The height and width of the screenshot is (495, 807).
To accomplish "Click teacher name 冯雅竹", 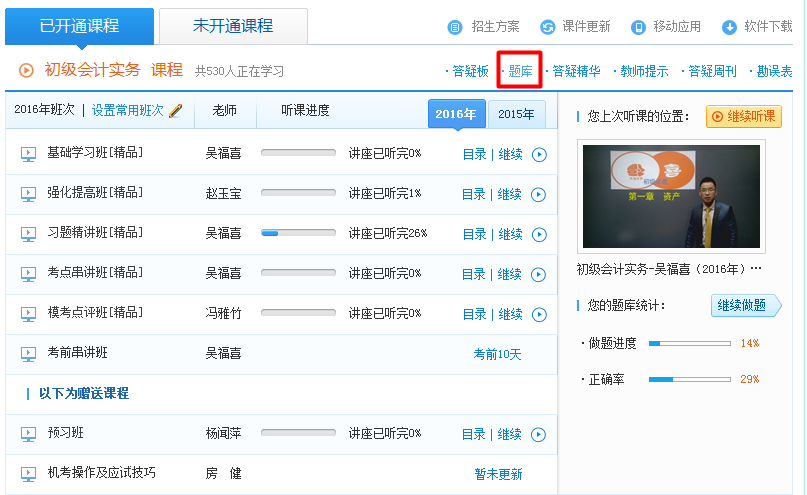I will click(223, 314).
